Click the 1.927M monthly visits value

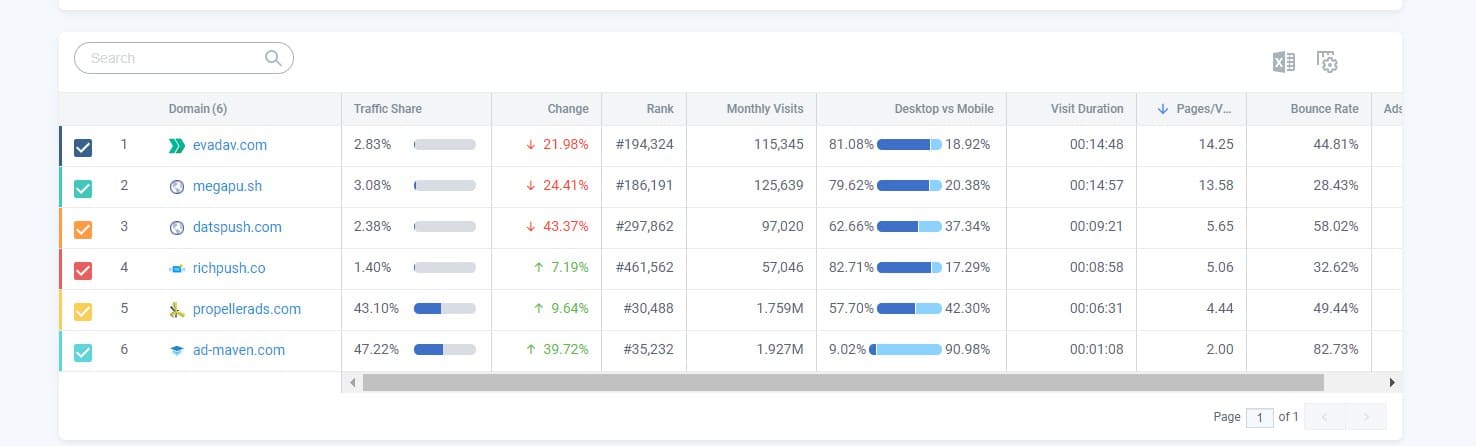pos(780,350)
